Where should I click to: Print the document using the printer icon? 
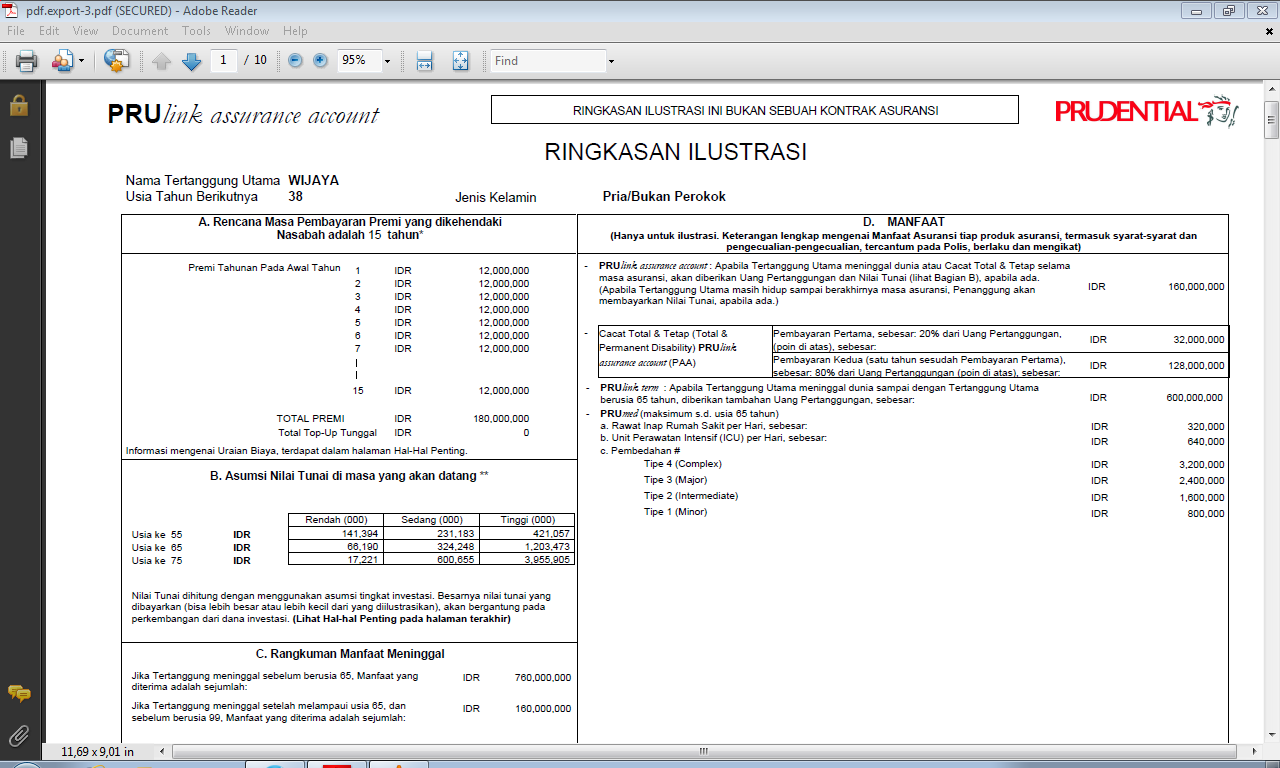26,61
